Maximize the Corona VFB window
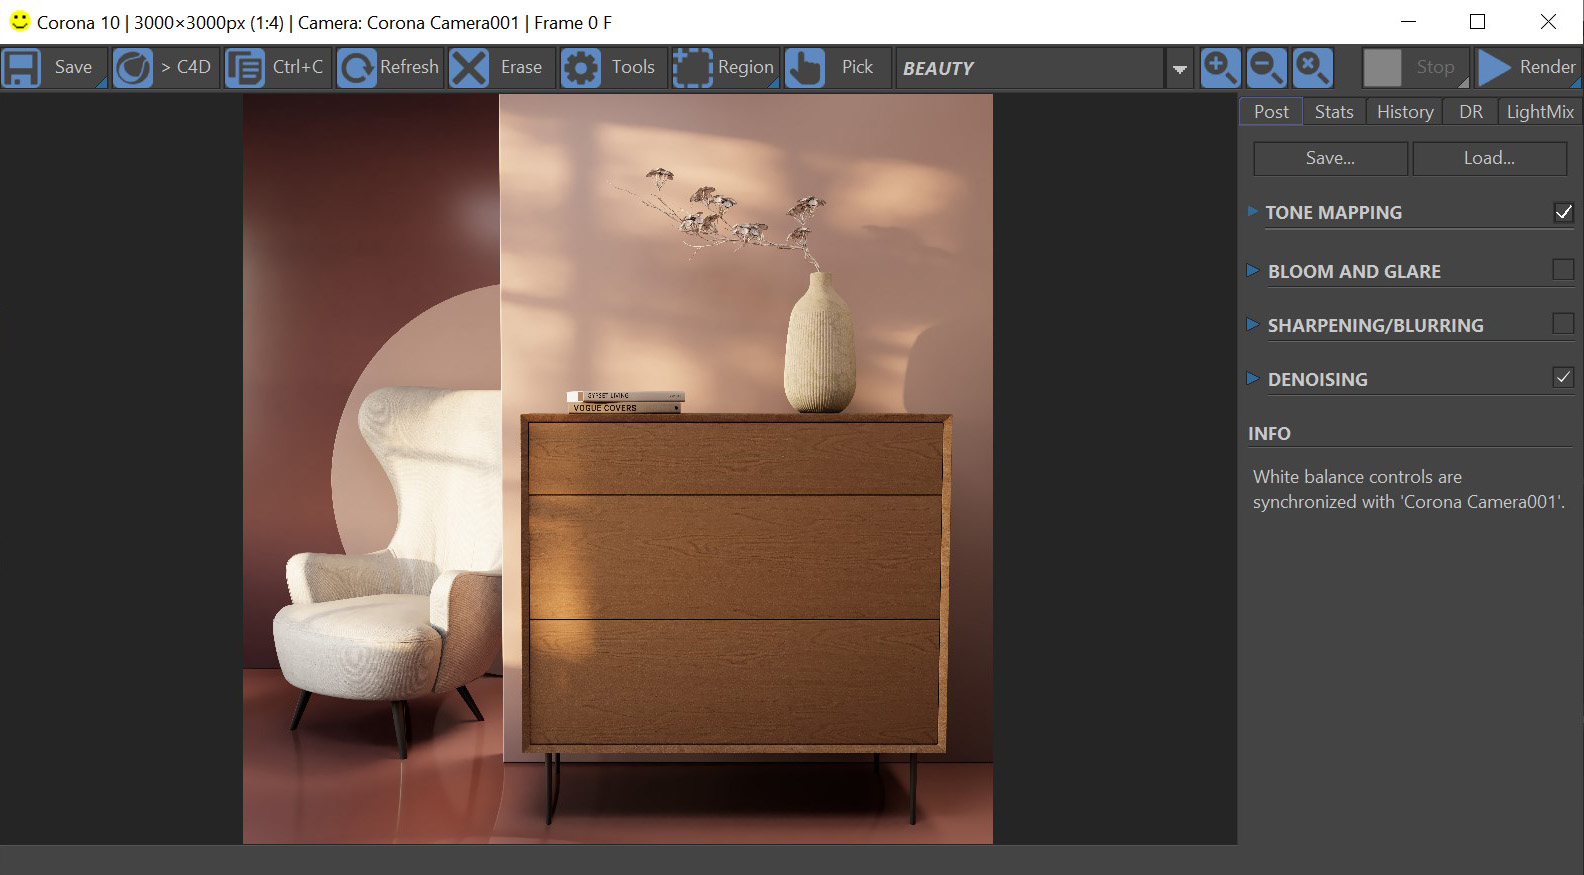Viewport: 1584px width, 875px height. (1477, 21)
